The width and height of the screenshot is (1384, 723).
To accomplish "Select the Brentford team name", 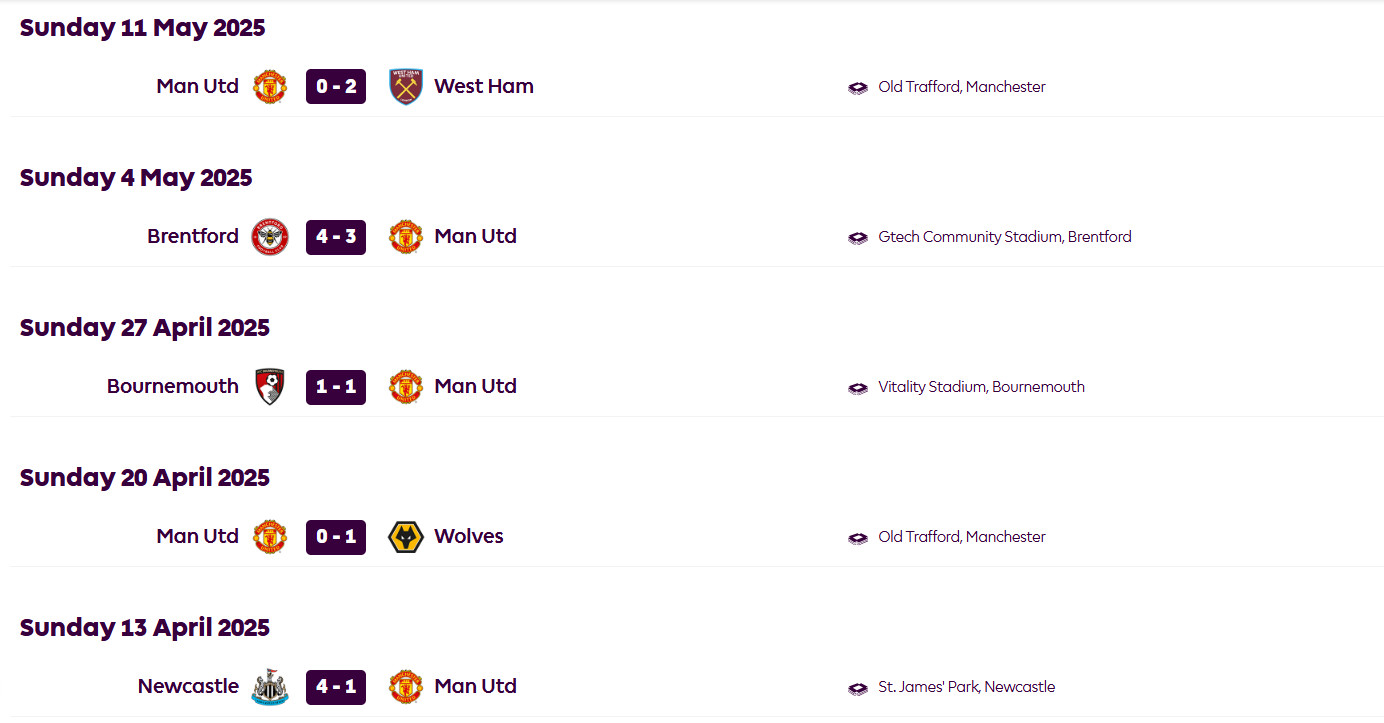I will [x=193, y=237].
